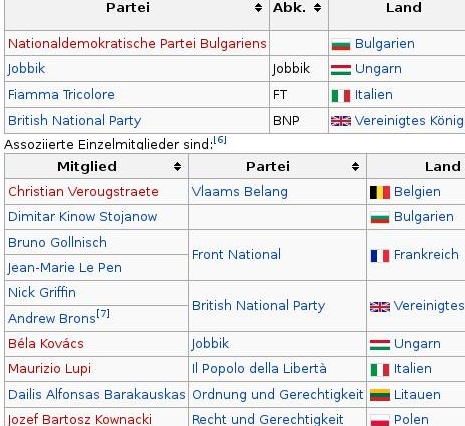465x426 pixels.
Task: Sort first table by Partei column arrows
Action: pos(258,7)
